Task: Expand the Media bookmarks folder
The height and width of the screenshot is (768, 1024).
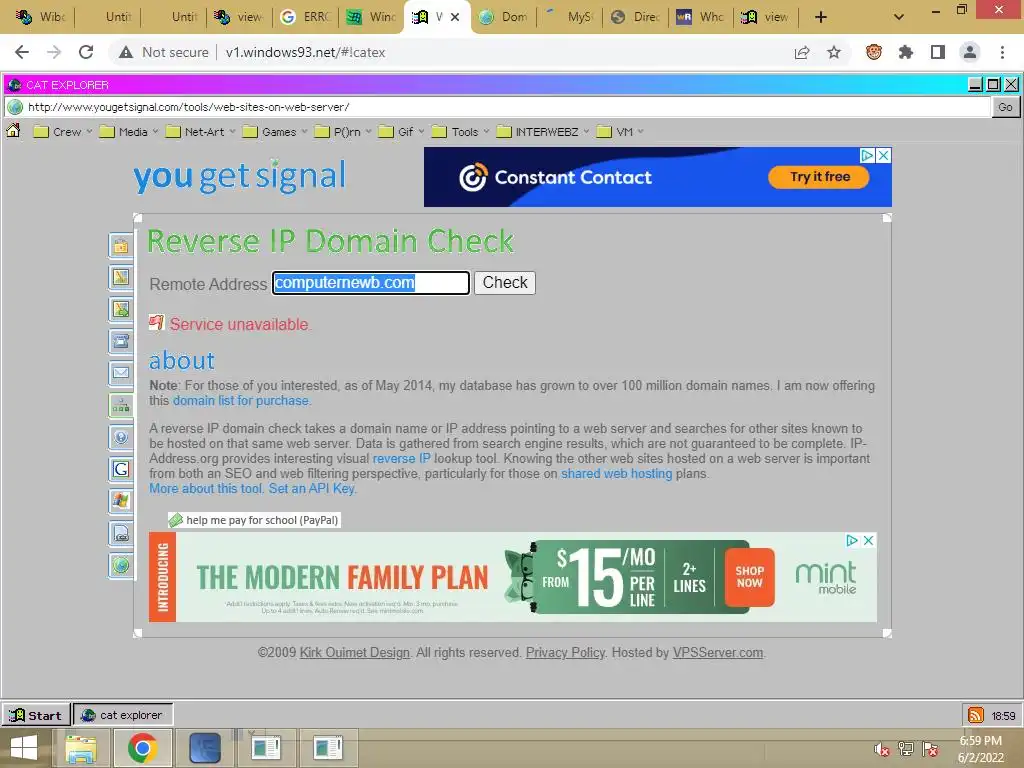Action: pos(129,132)
